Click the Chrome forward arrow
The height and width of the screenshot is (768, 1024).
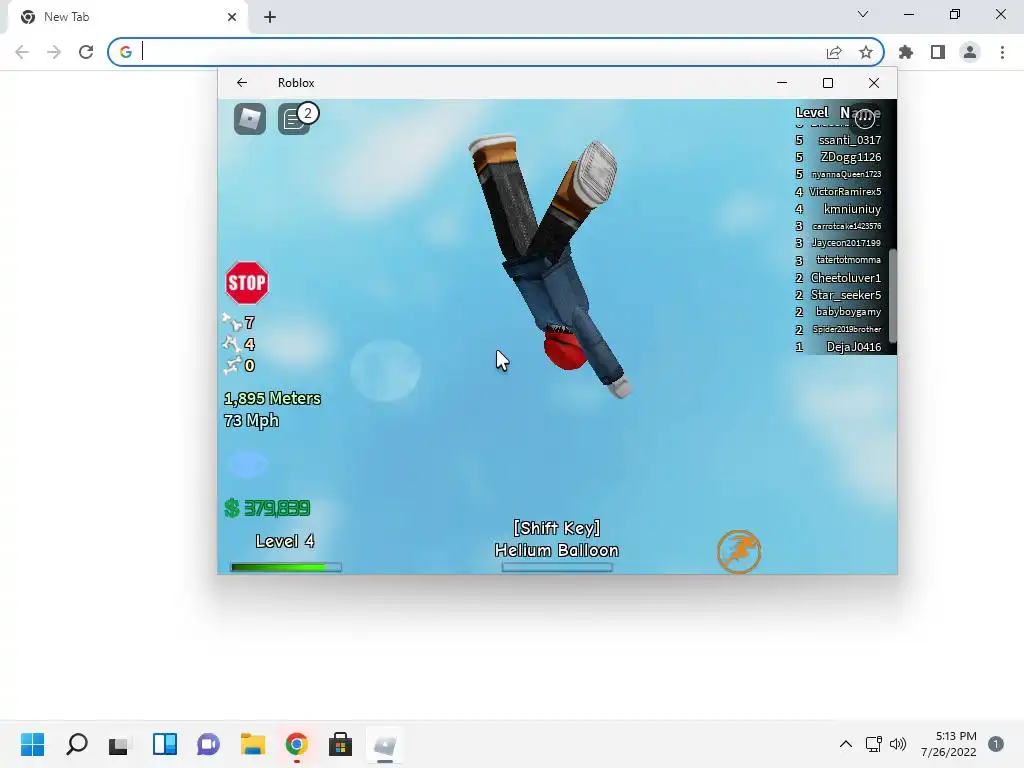click(x=54, y=52)
